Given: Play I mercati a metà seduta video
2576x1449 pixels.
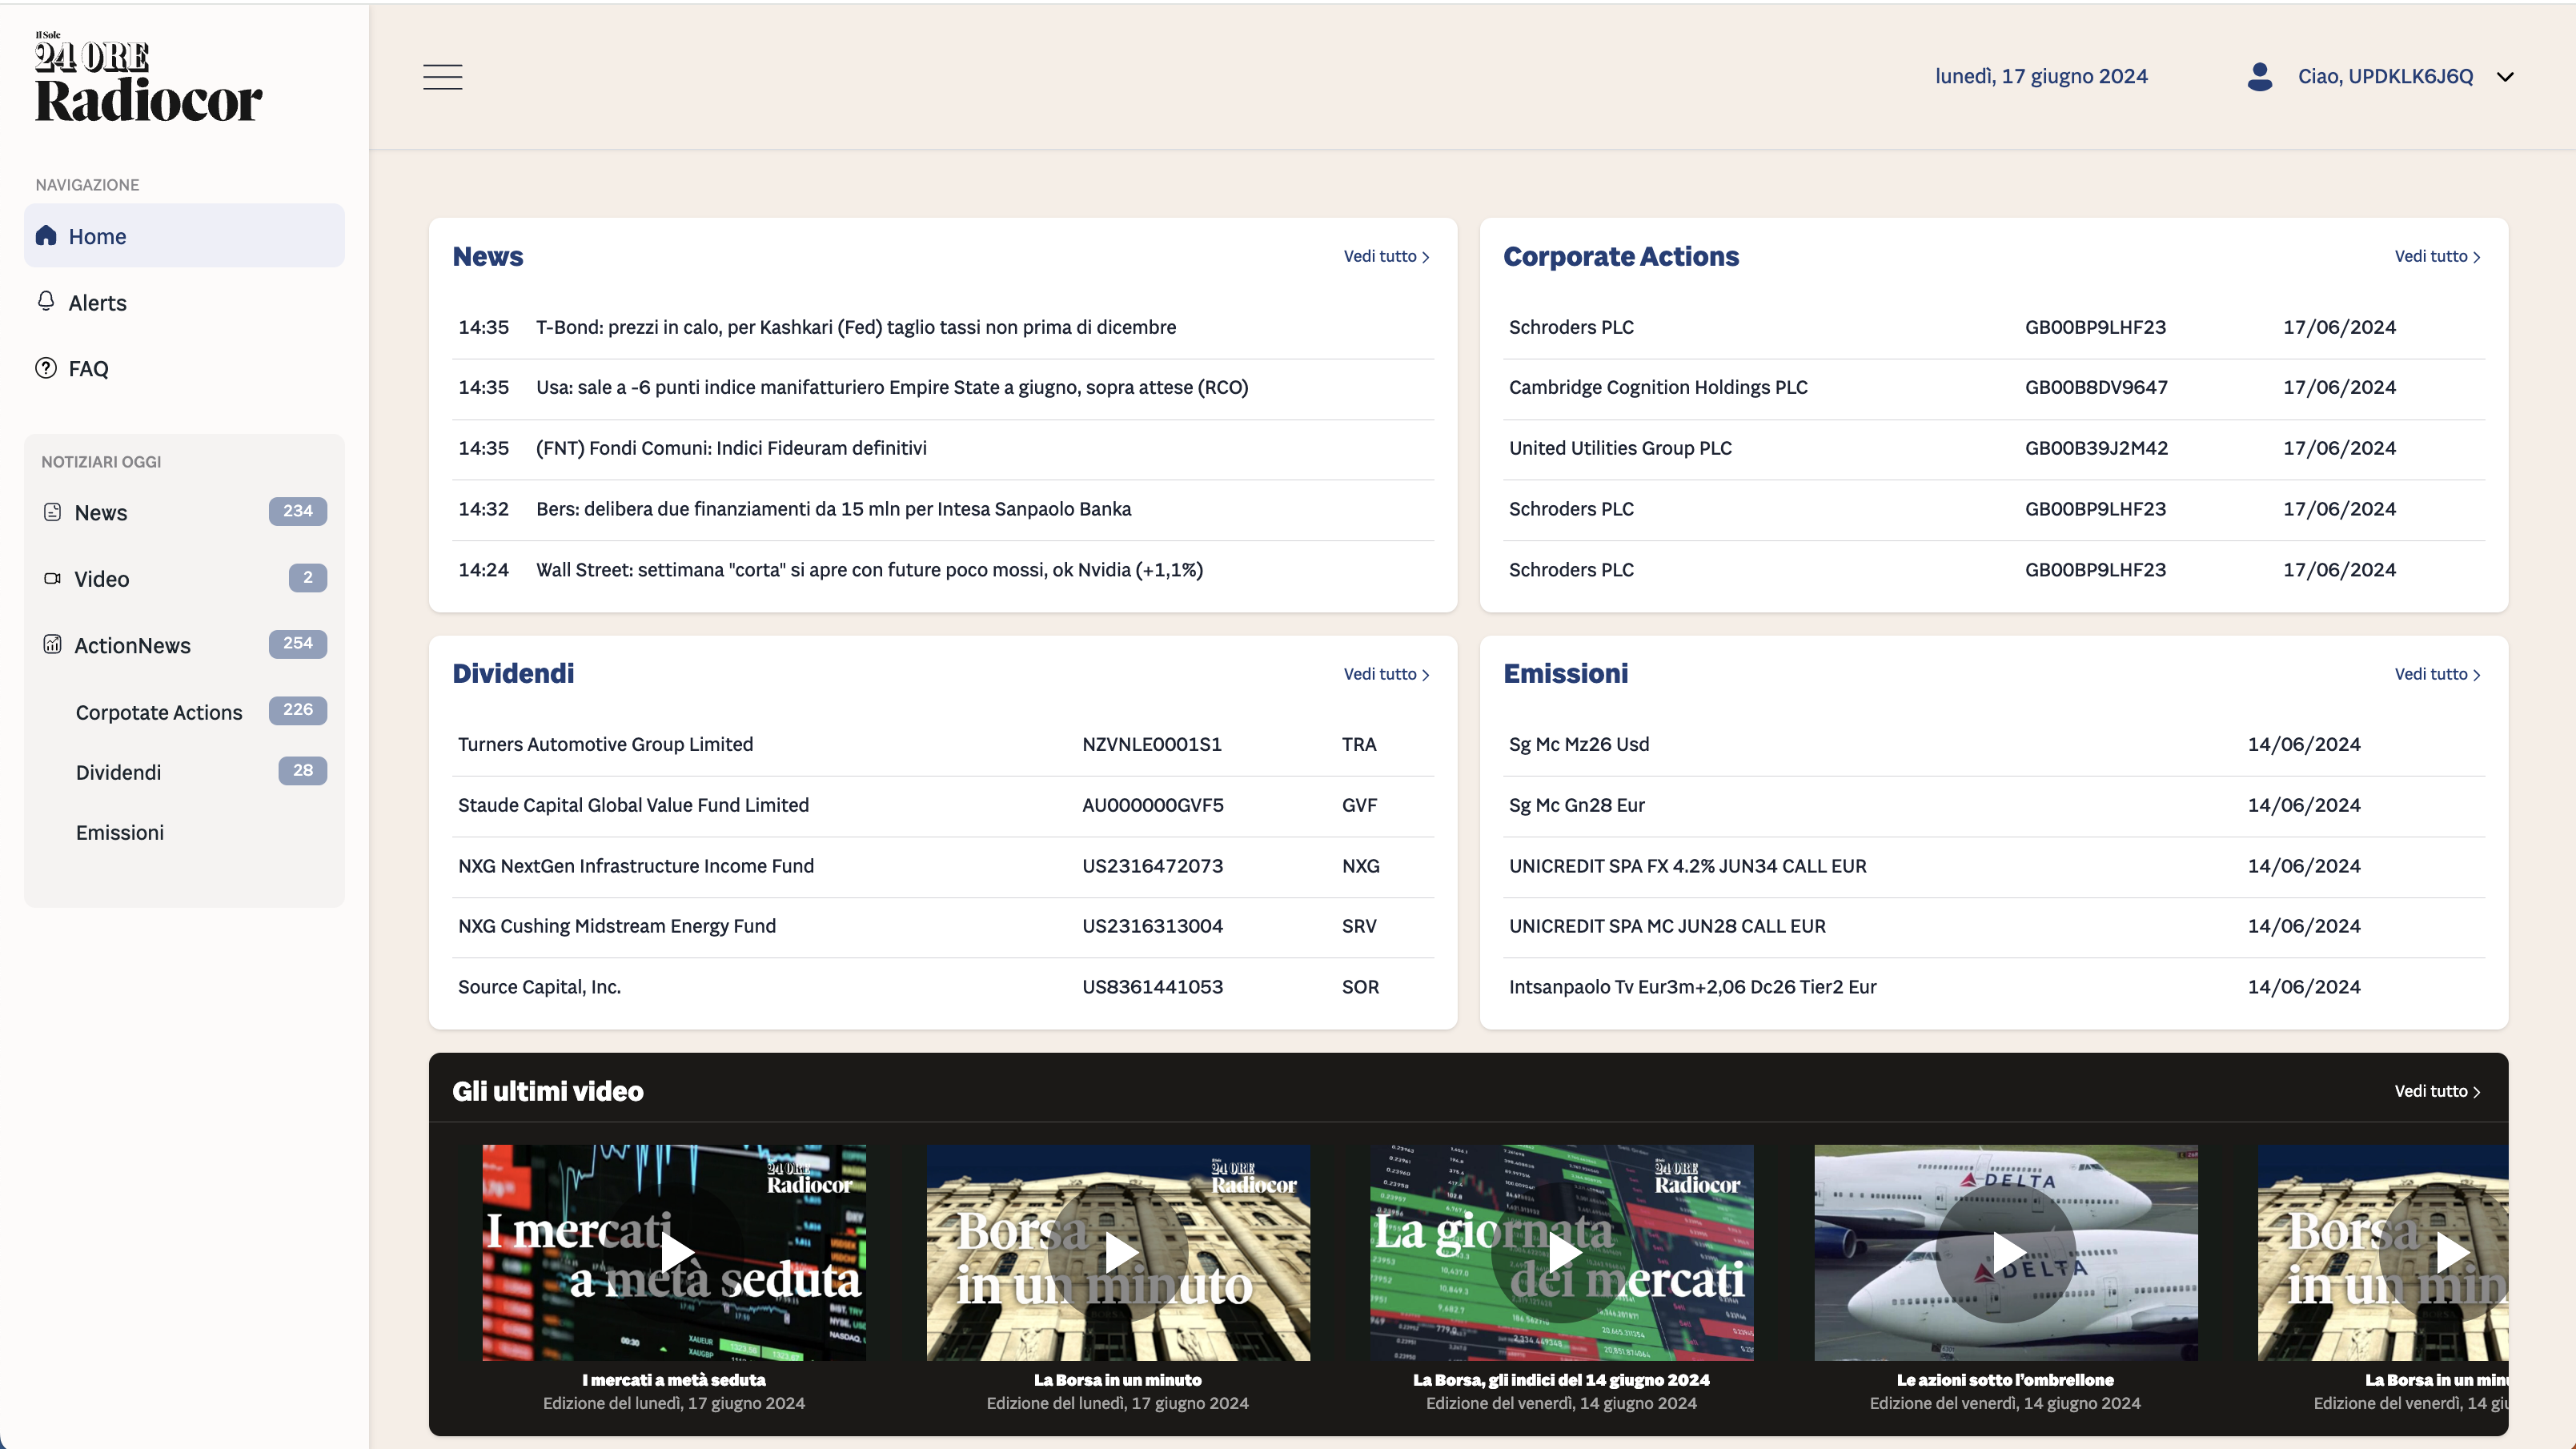Looking at the screenshot, I should click(675, 1252).
